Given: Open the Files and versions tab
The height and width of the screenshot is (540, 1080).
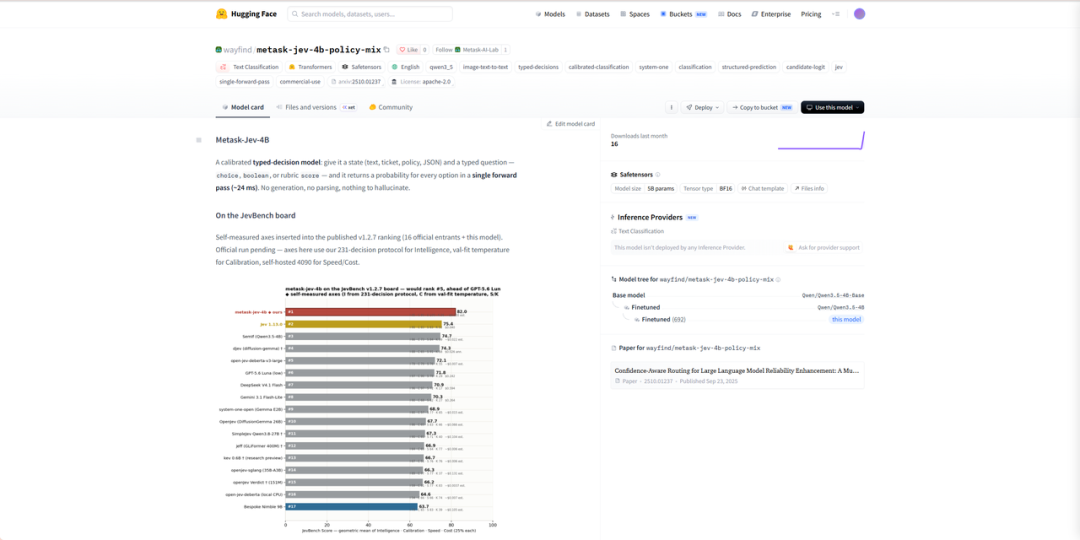Looking at the screenshot, I should 315,107.
